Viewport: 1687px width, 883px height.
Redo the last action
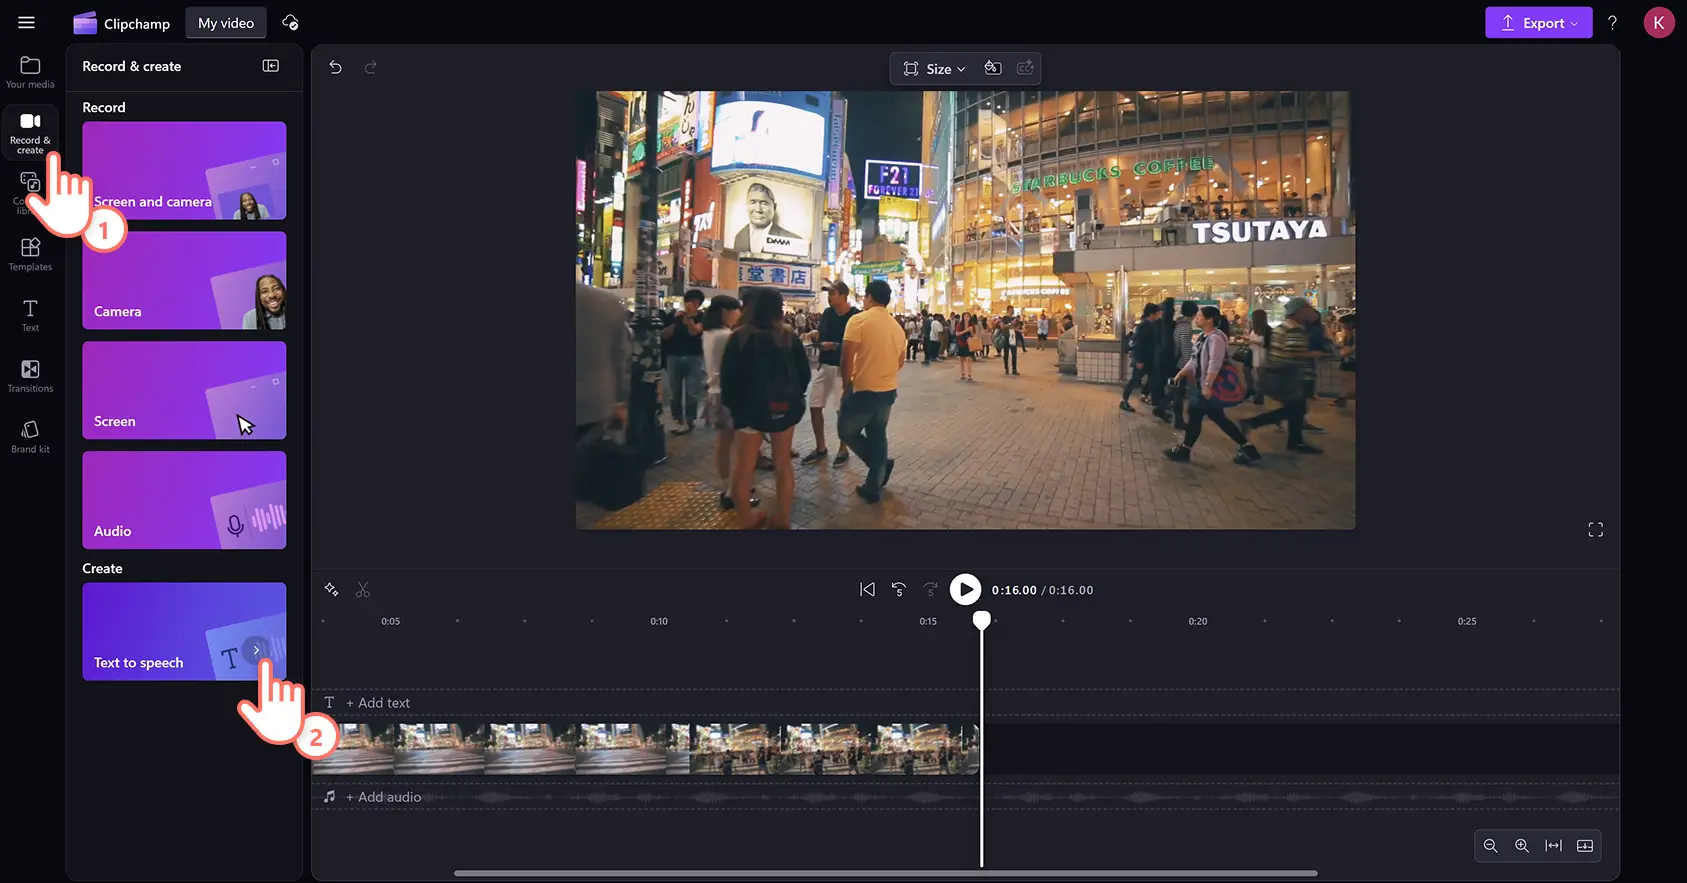[x=371, y=67]
